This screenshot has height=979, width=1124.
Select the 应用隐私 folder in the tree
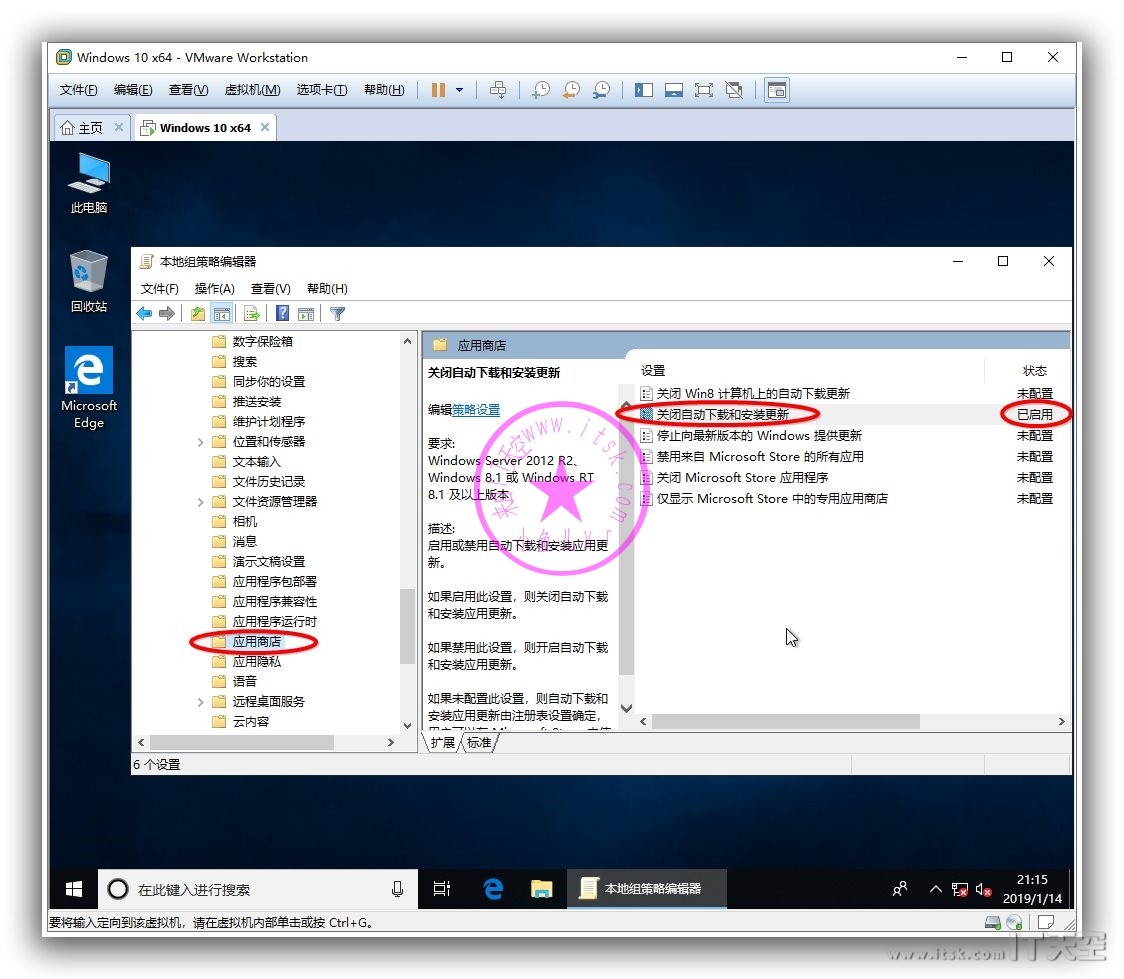(x=257, y=662)
